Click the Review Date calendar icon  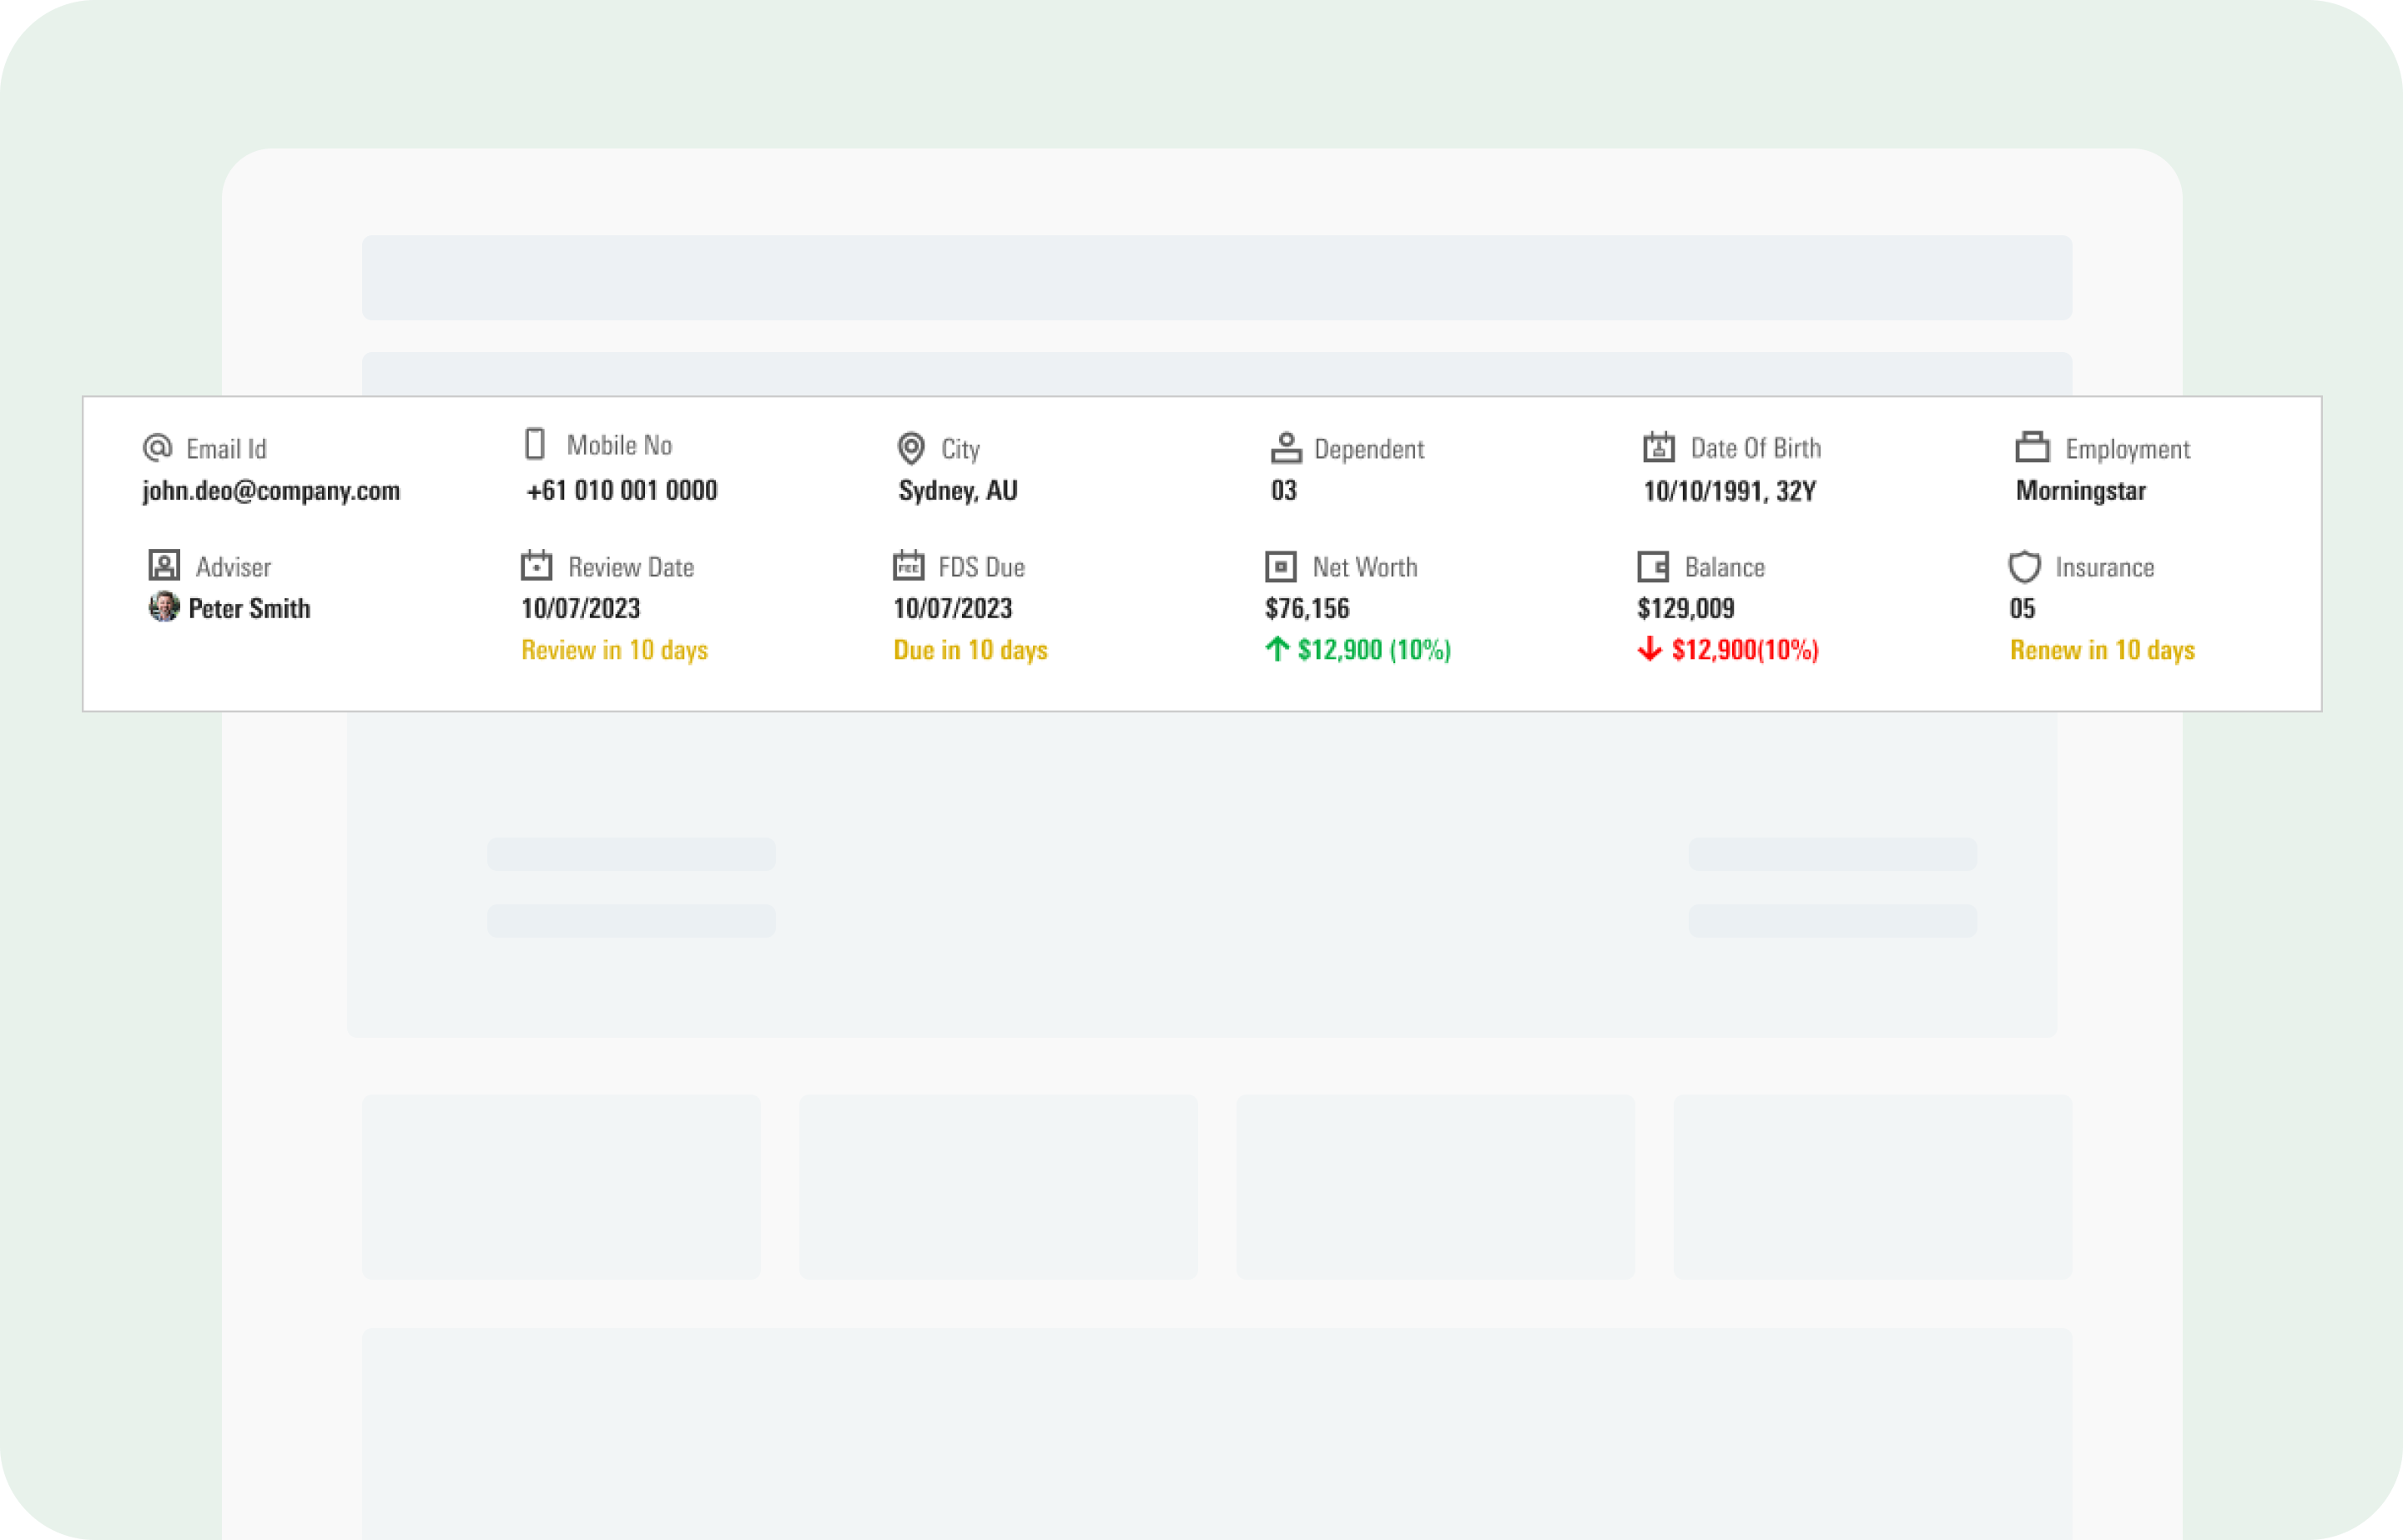536,566
